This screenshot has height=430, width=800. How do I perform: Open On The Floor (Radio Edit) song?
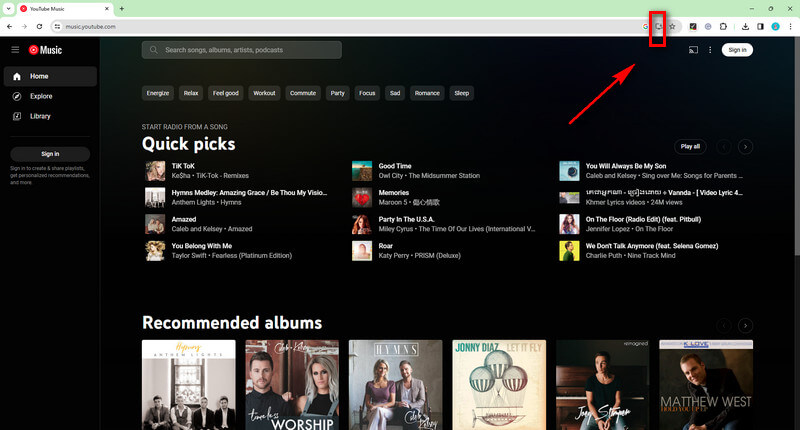[x=643, y=219]
